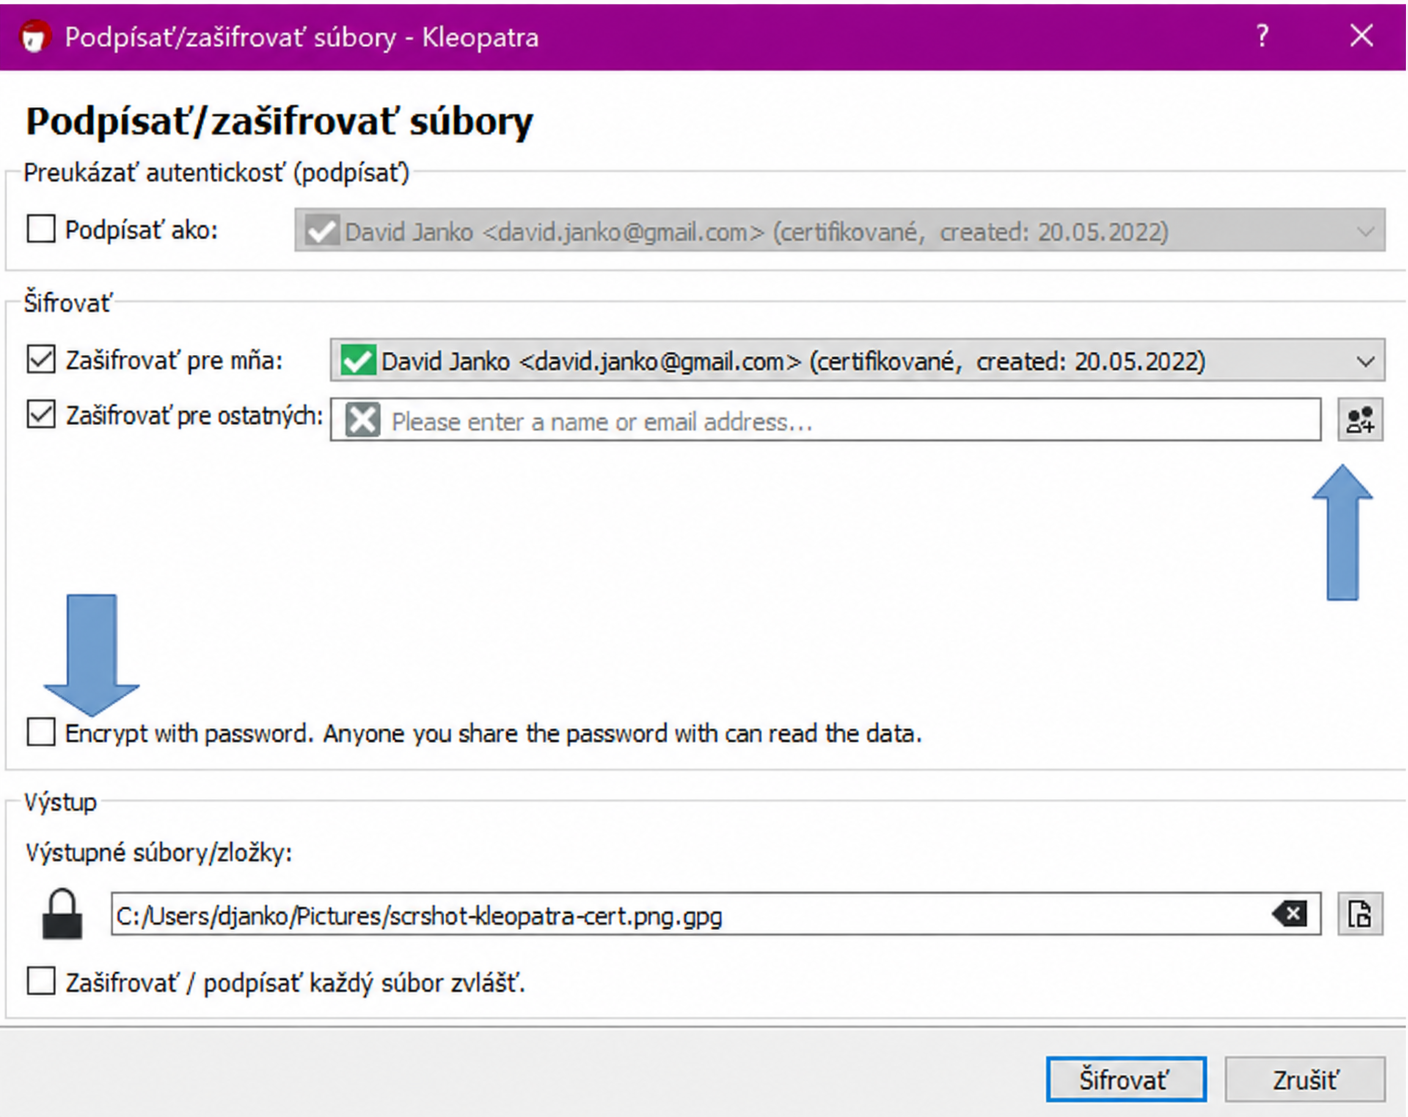Uncheck 'Zašifrovať pre mňa' checkbox

(x=41, y=359)
